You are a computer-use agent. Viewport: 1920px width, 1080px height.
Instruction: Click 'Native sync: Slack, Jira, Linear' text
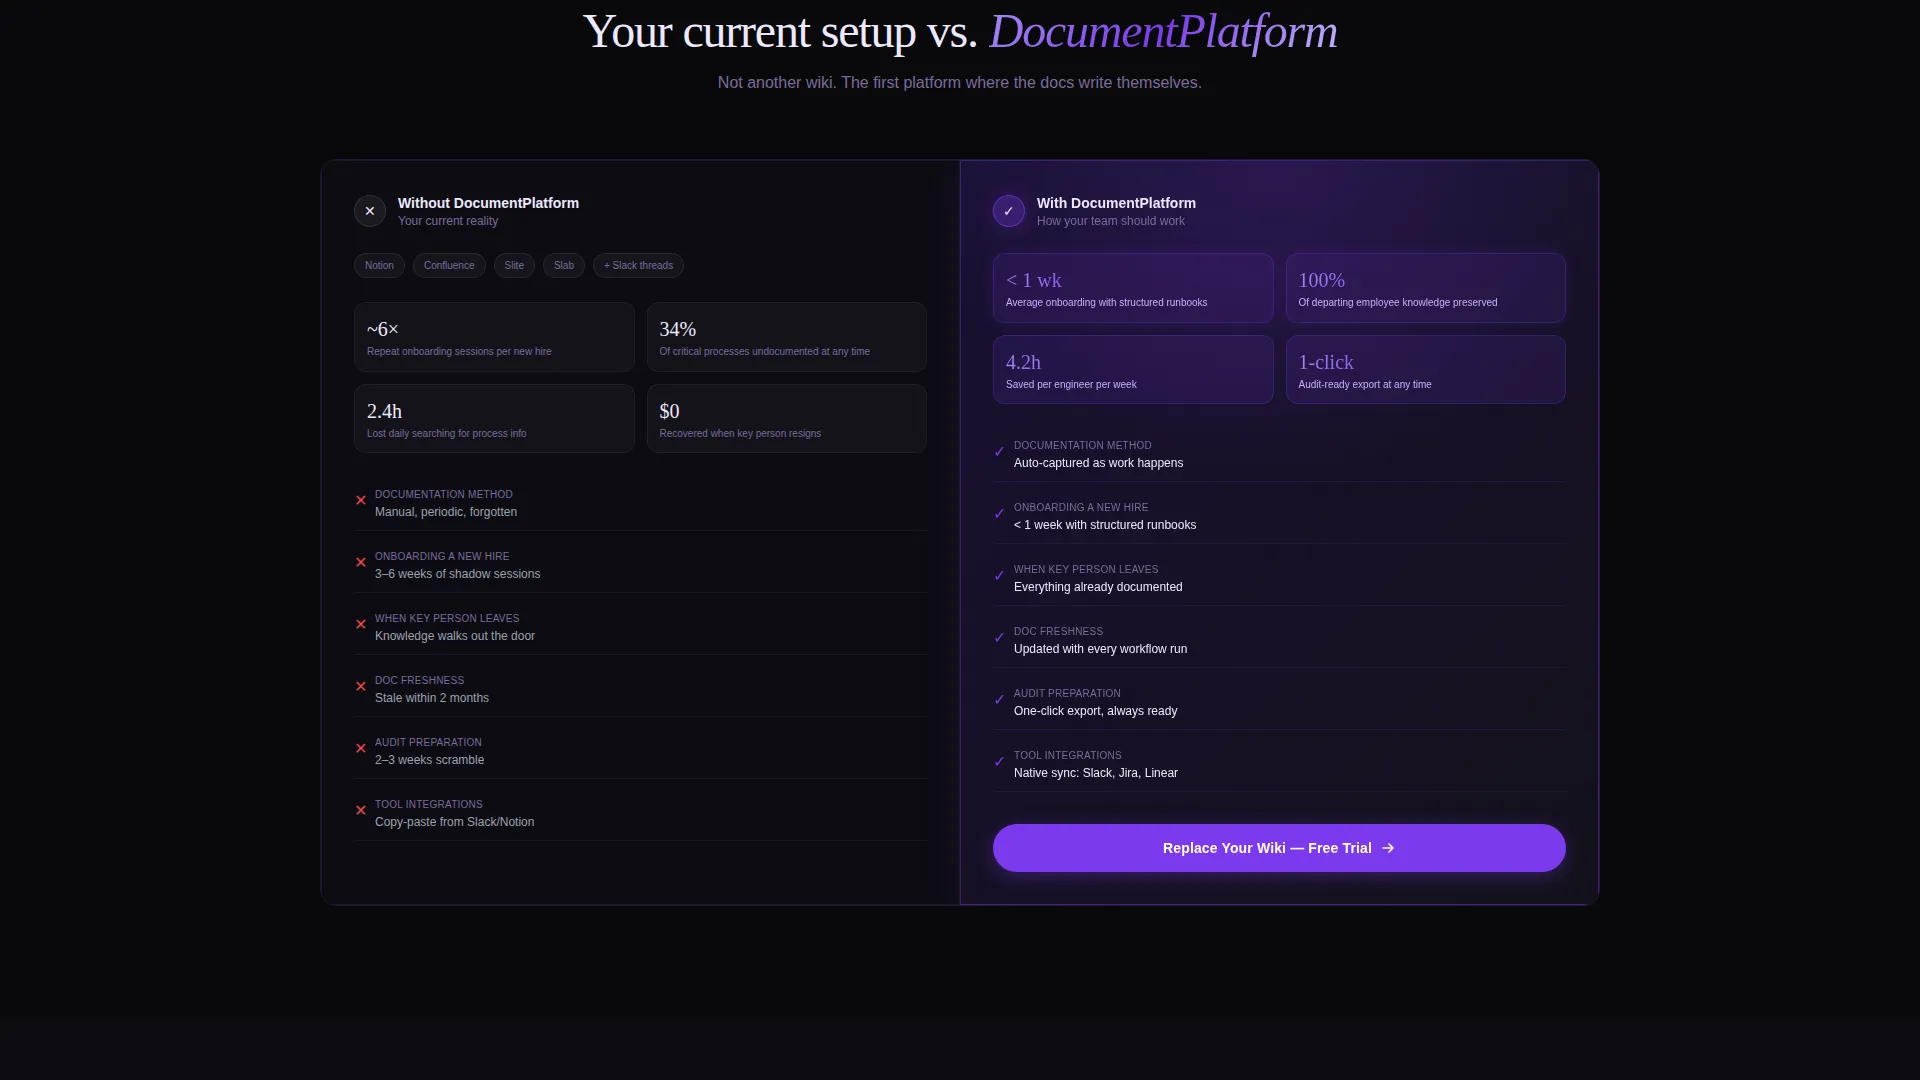1095,773
